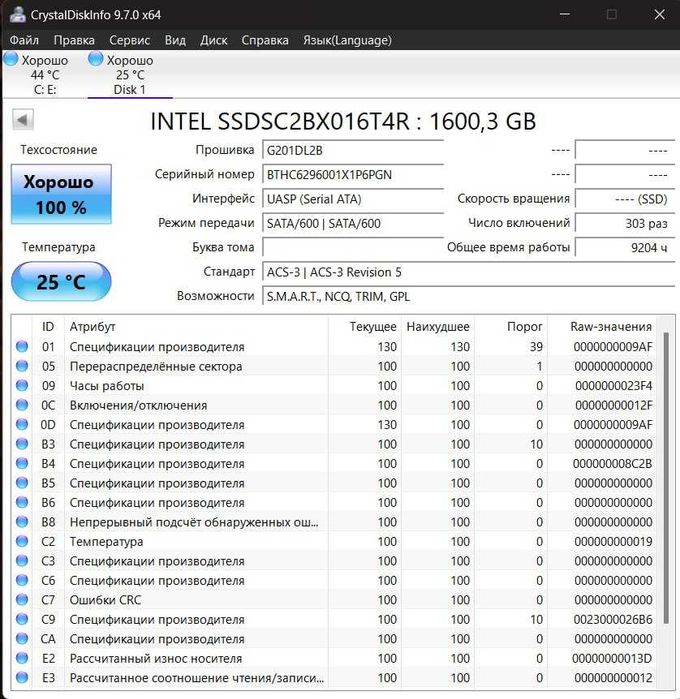Image resolution: width=680 pixels, height=699 pixels.
Task: Click status dot for attribute B6
Action: (x=22, y=502)
